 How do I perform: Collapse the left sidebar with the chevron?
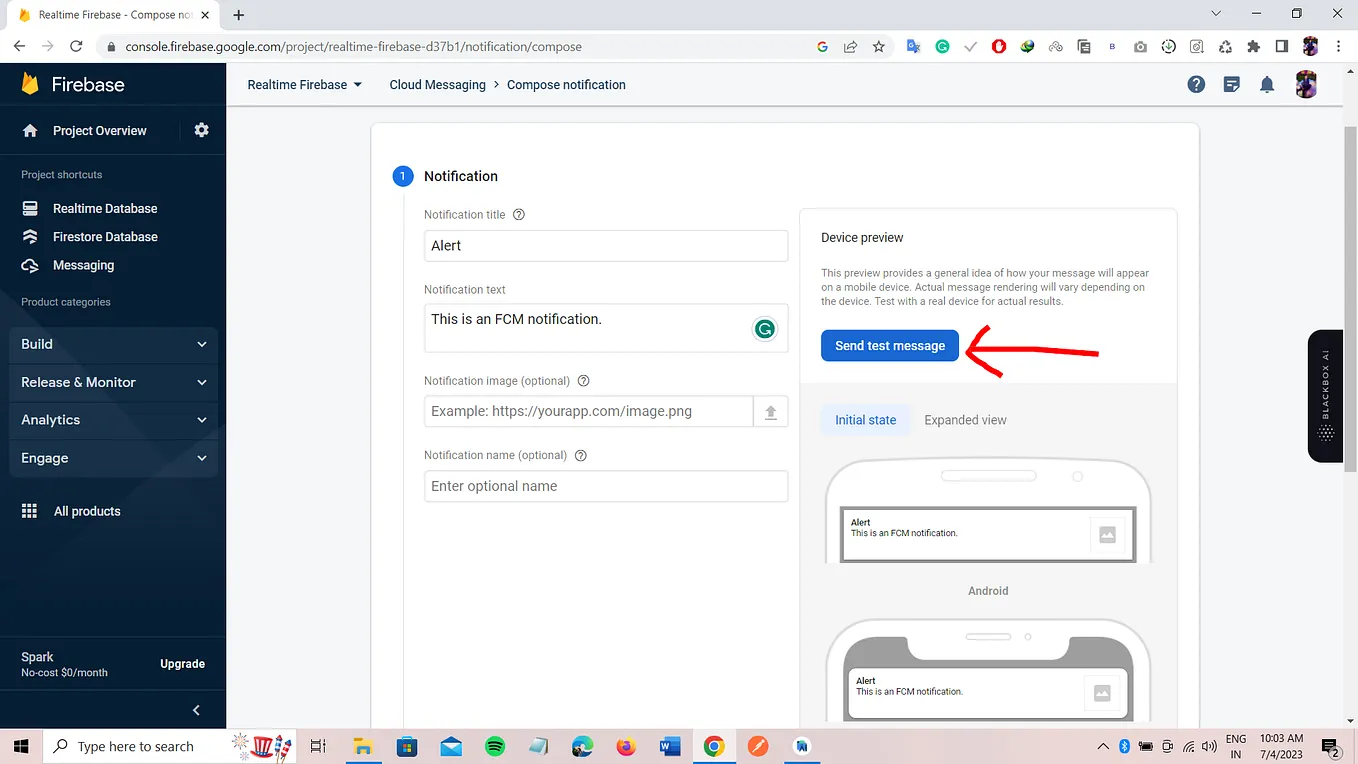196,710
